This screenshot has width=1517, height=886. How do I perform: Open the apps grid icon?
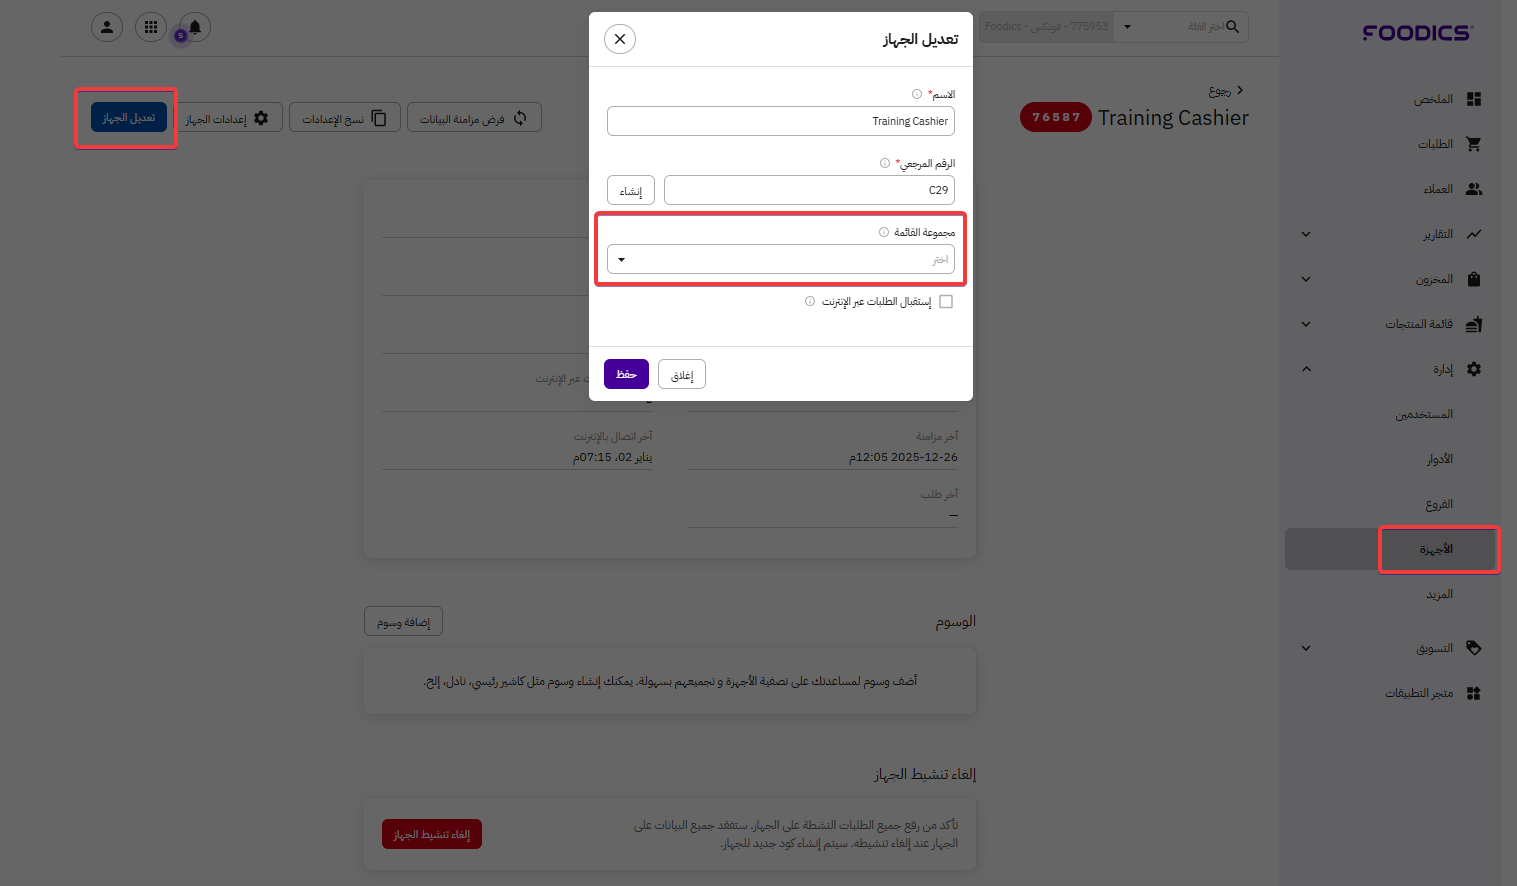coord(151,27)
